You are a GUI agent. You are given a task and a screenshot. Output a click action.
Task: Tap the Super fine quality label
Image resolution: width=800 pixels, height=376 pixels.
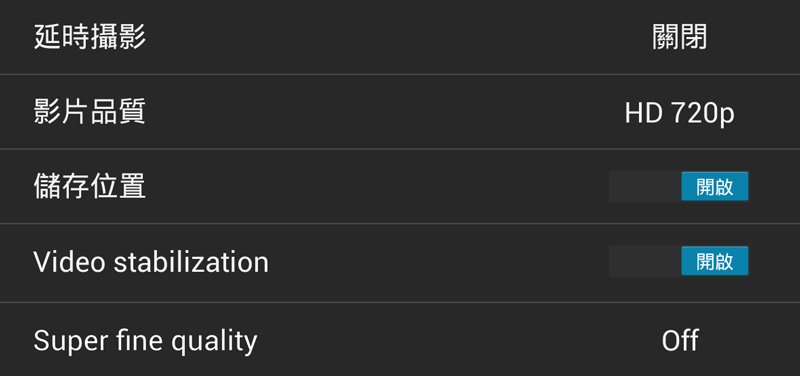pos(145,341)
